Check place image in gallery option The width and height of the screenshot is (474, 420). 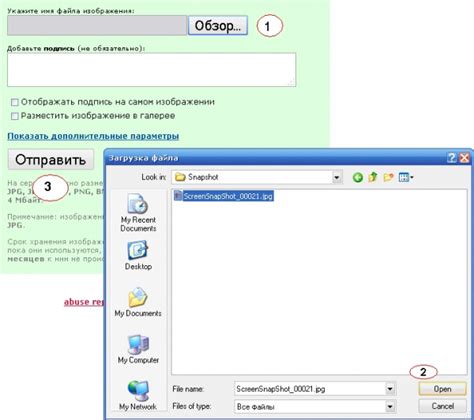tap(15, 116)
